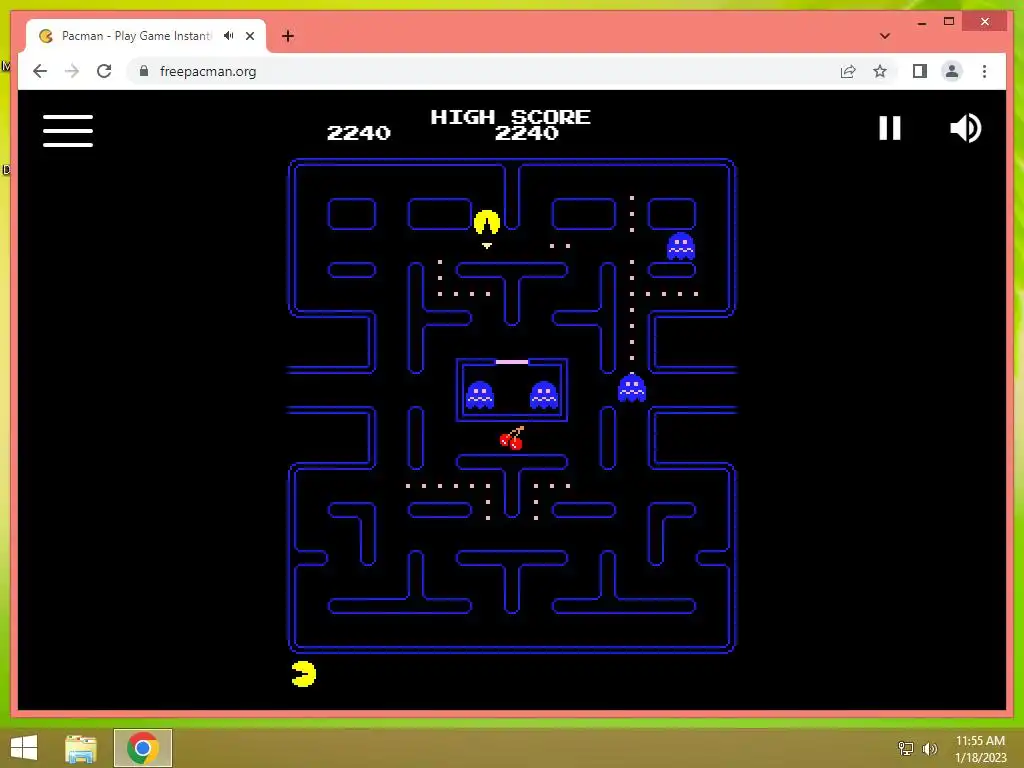Reload the freepacman.org page
This screenshot has height=768, width=1024.
pos(104,71)
